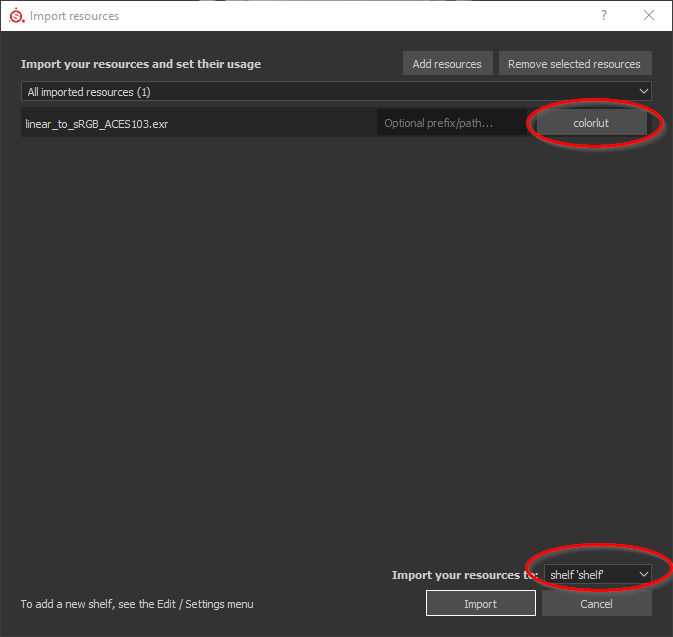673x637 pixels.
Task: Click the 'To add a new shelf' hint text
Action: point(137,604)
